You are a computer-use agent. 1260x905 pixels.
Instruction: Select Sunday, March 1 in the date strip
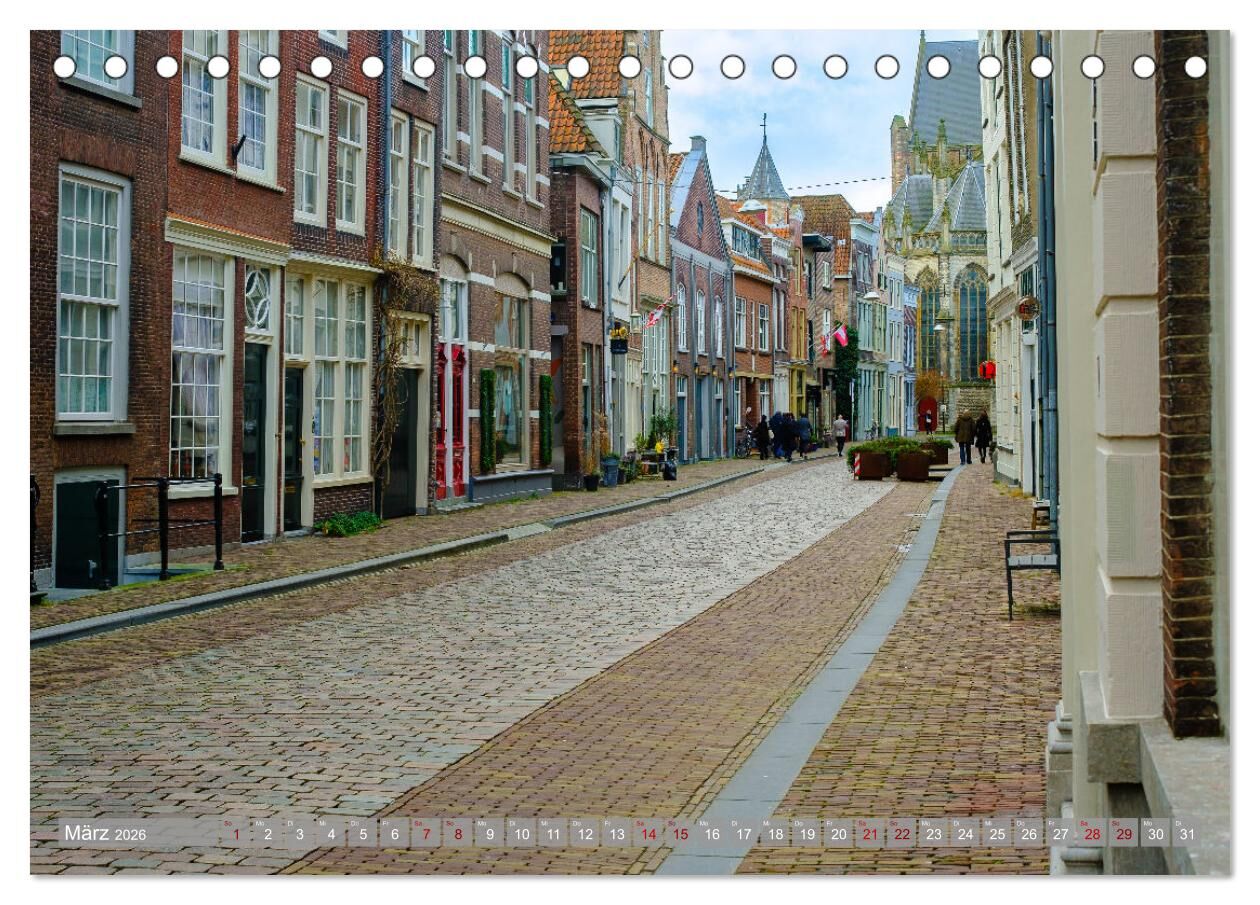point(235,833)
